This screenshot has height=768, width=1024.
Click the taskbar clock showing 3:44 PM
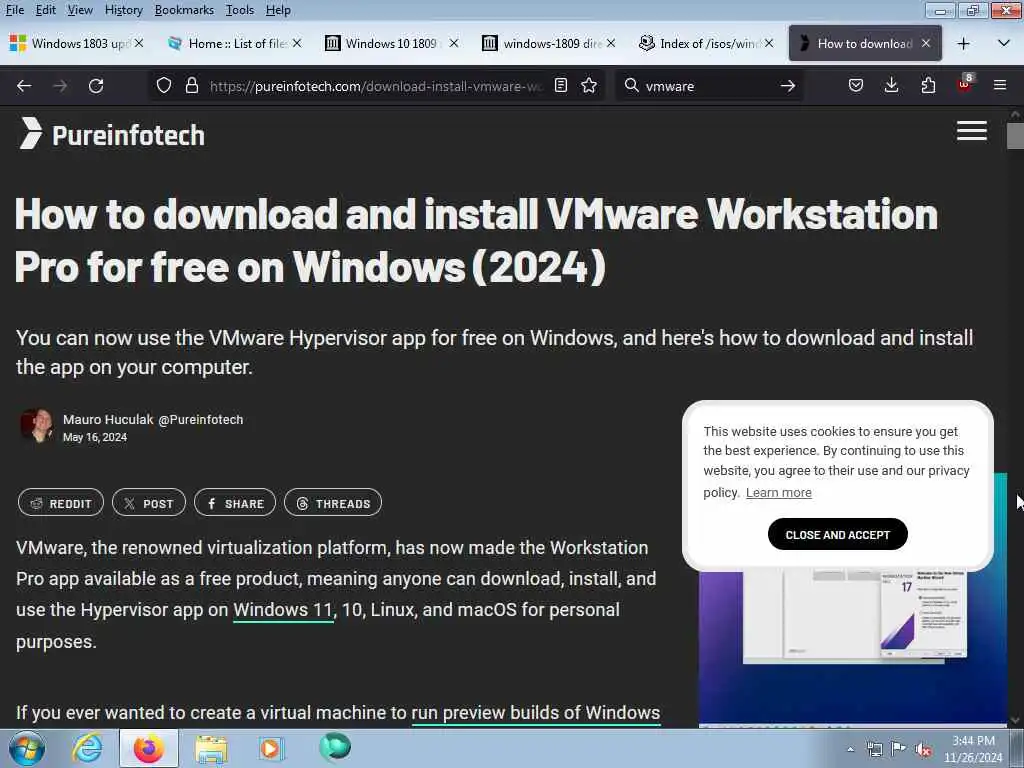pos(973,749)
